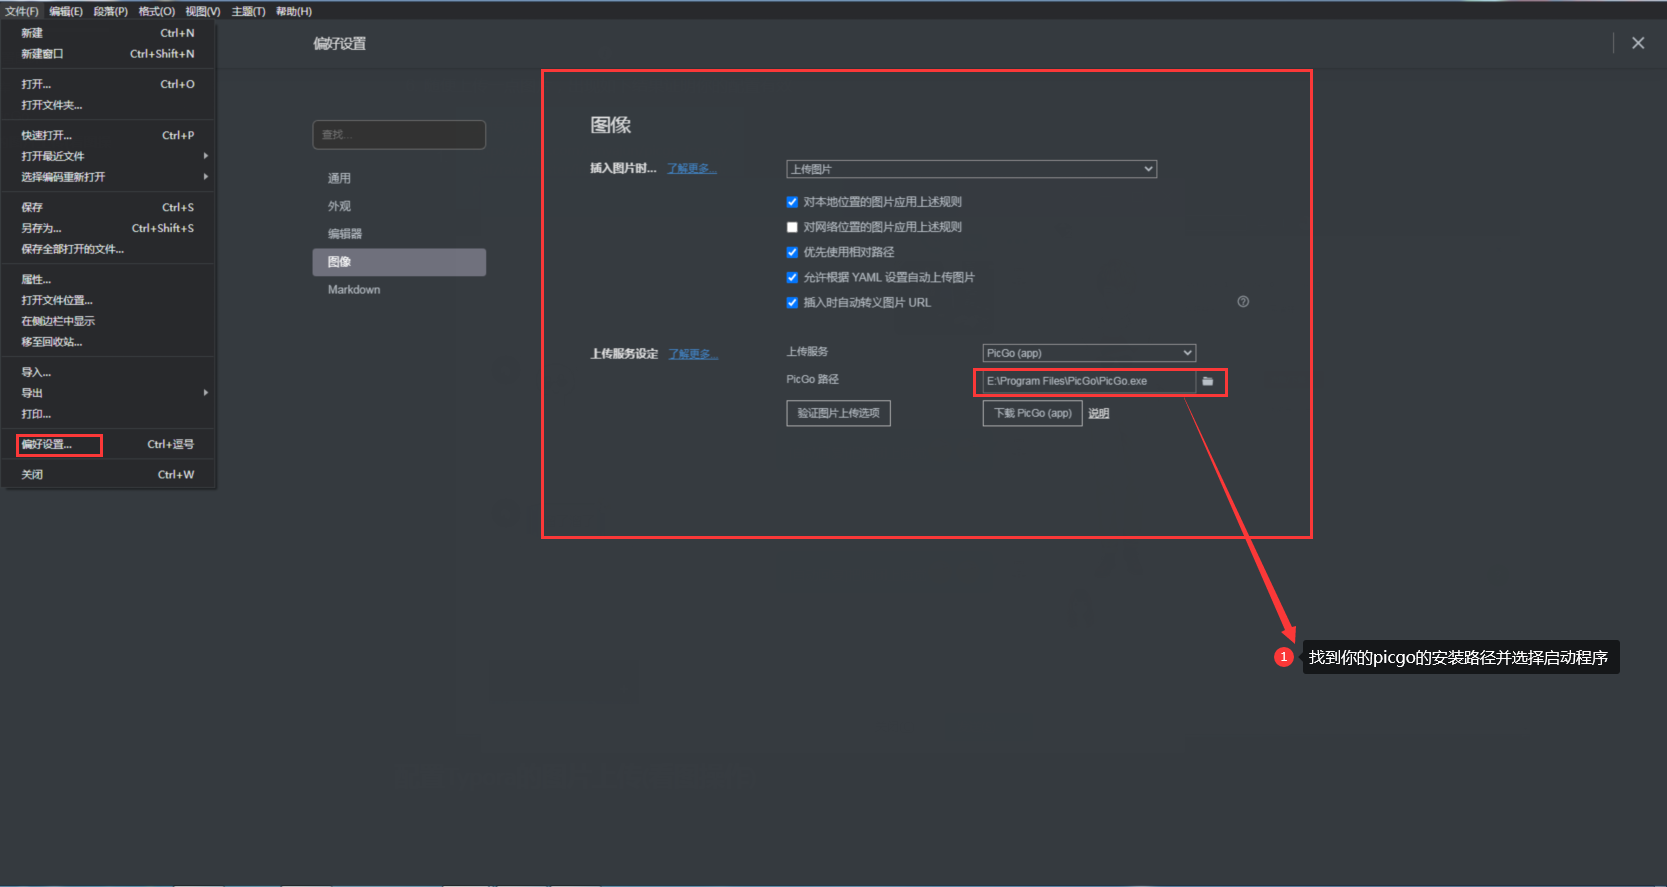Choose 属性... menu entry
The image size is (1667, 887).
click(108, 279)
